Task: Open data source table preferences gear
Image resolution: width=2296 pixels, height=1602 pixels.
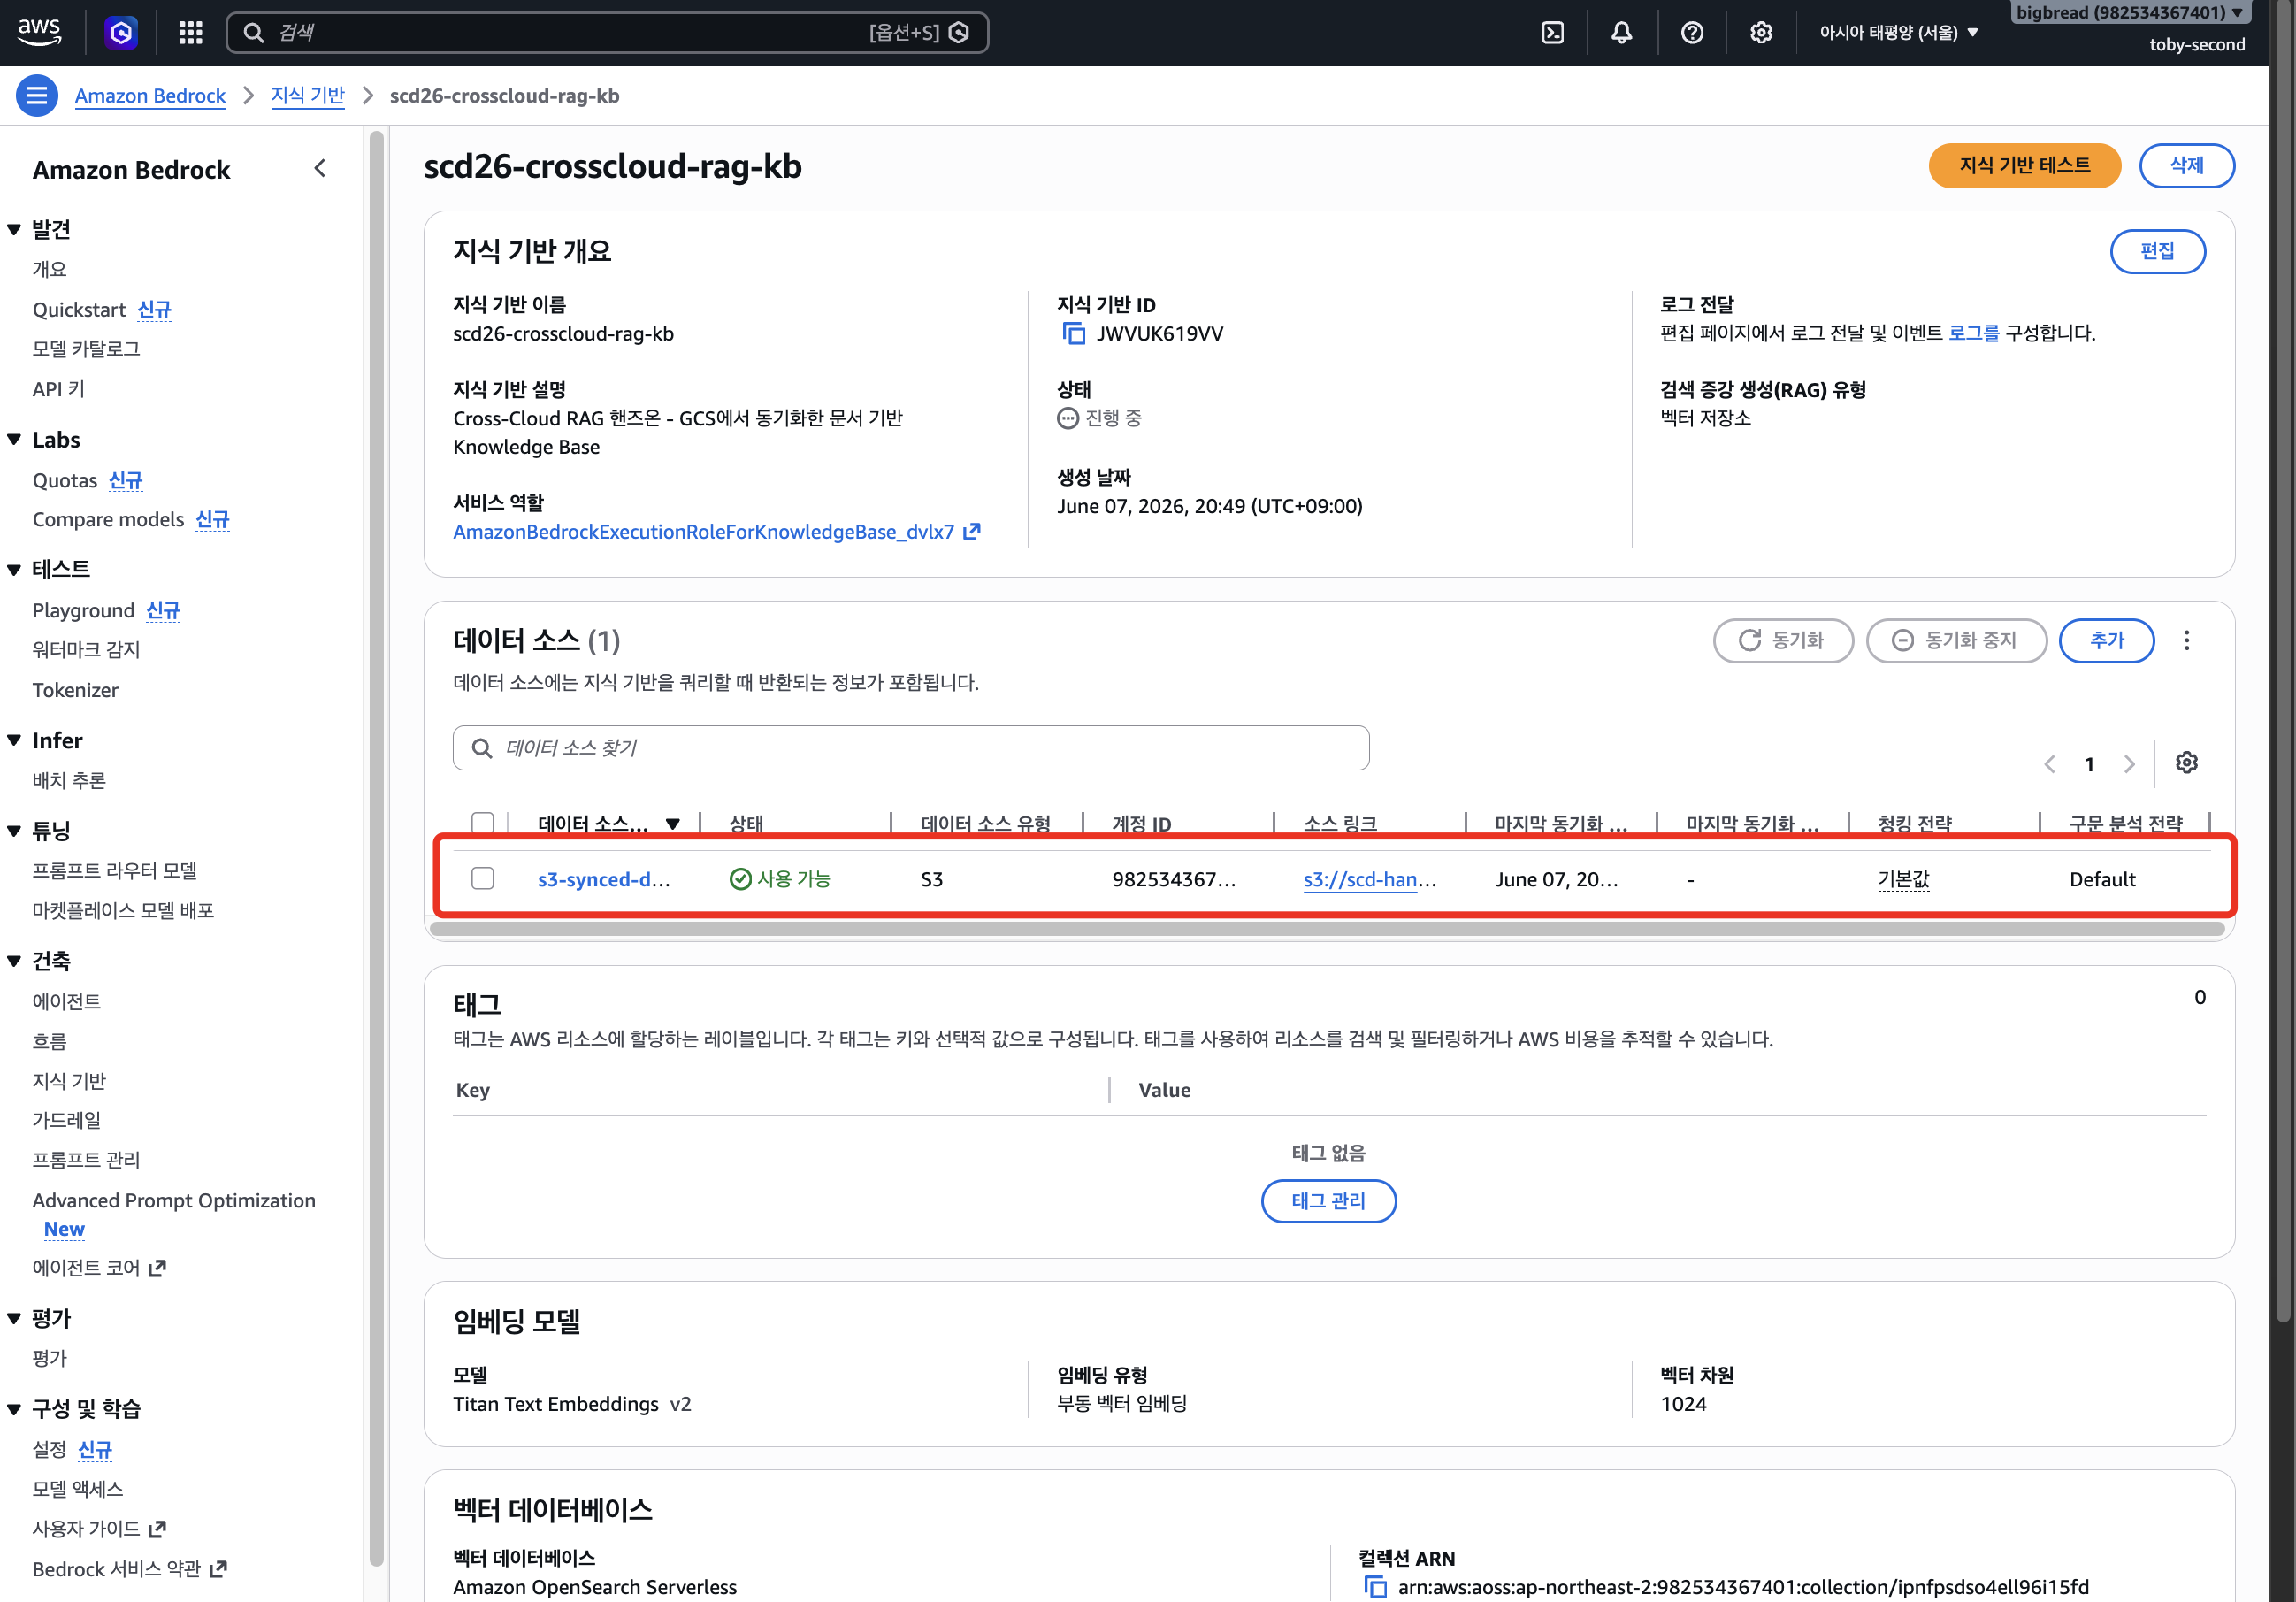Action: coord(2186,763)
